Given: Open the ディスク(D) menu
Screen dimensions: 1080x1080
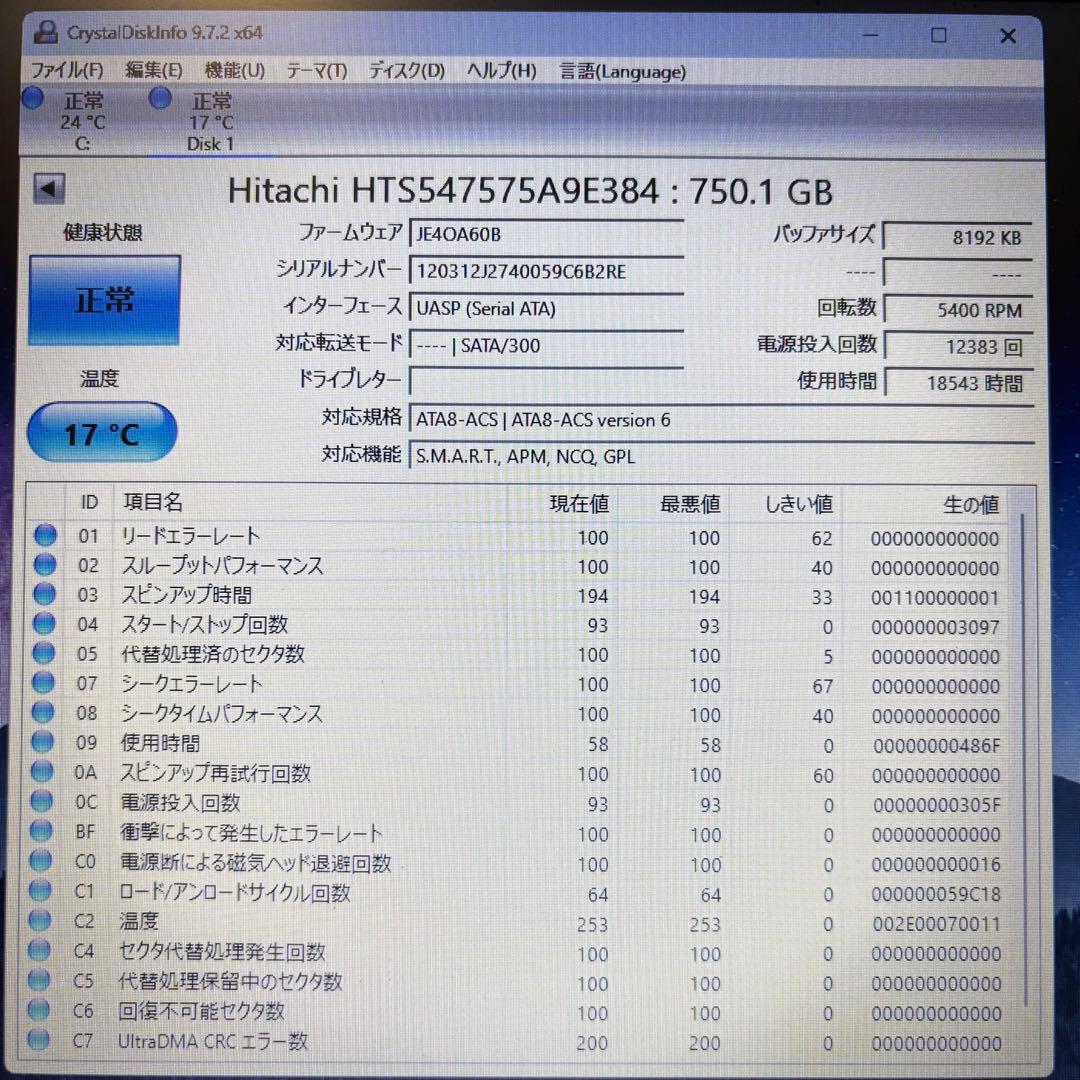Looking at the screenshot, I should click(x=406, y=70).
